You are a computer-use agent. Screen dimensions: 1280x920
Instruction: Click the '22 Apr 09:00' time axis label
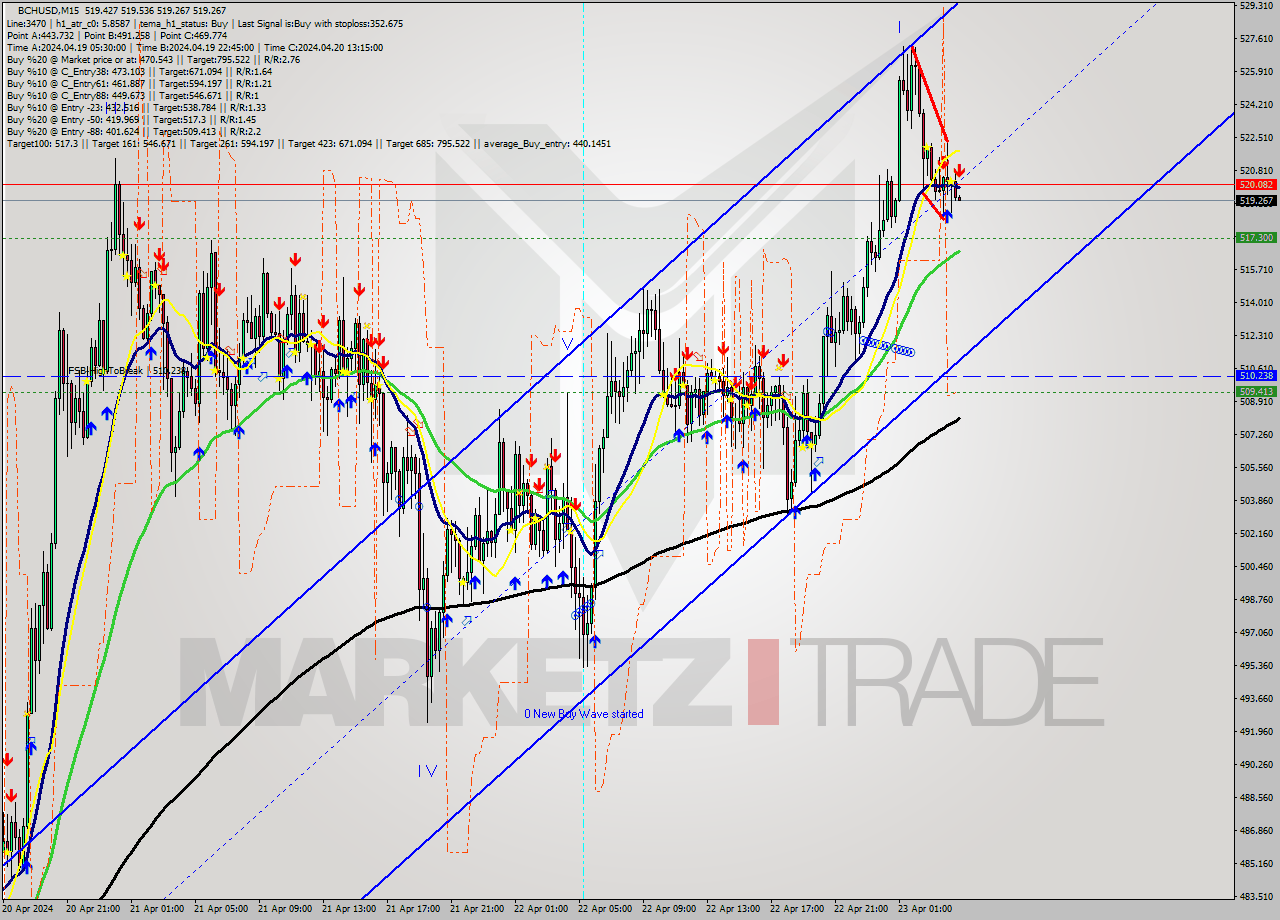(x=669, y=909)
